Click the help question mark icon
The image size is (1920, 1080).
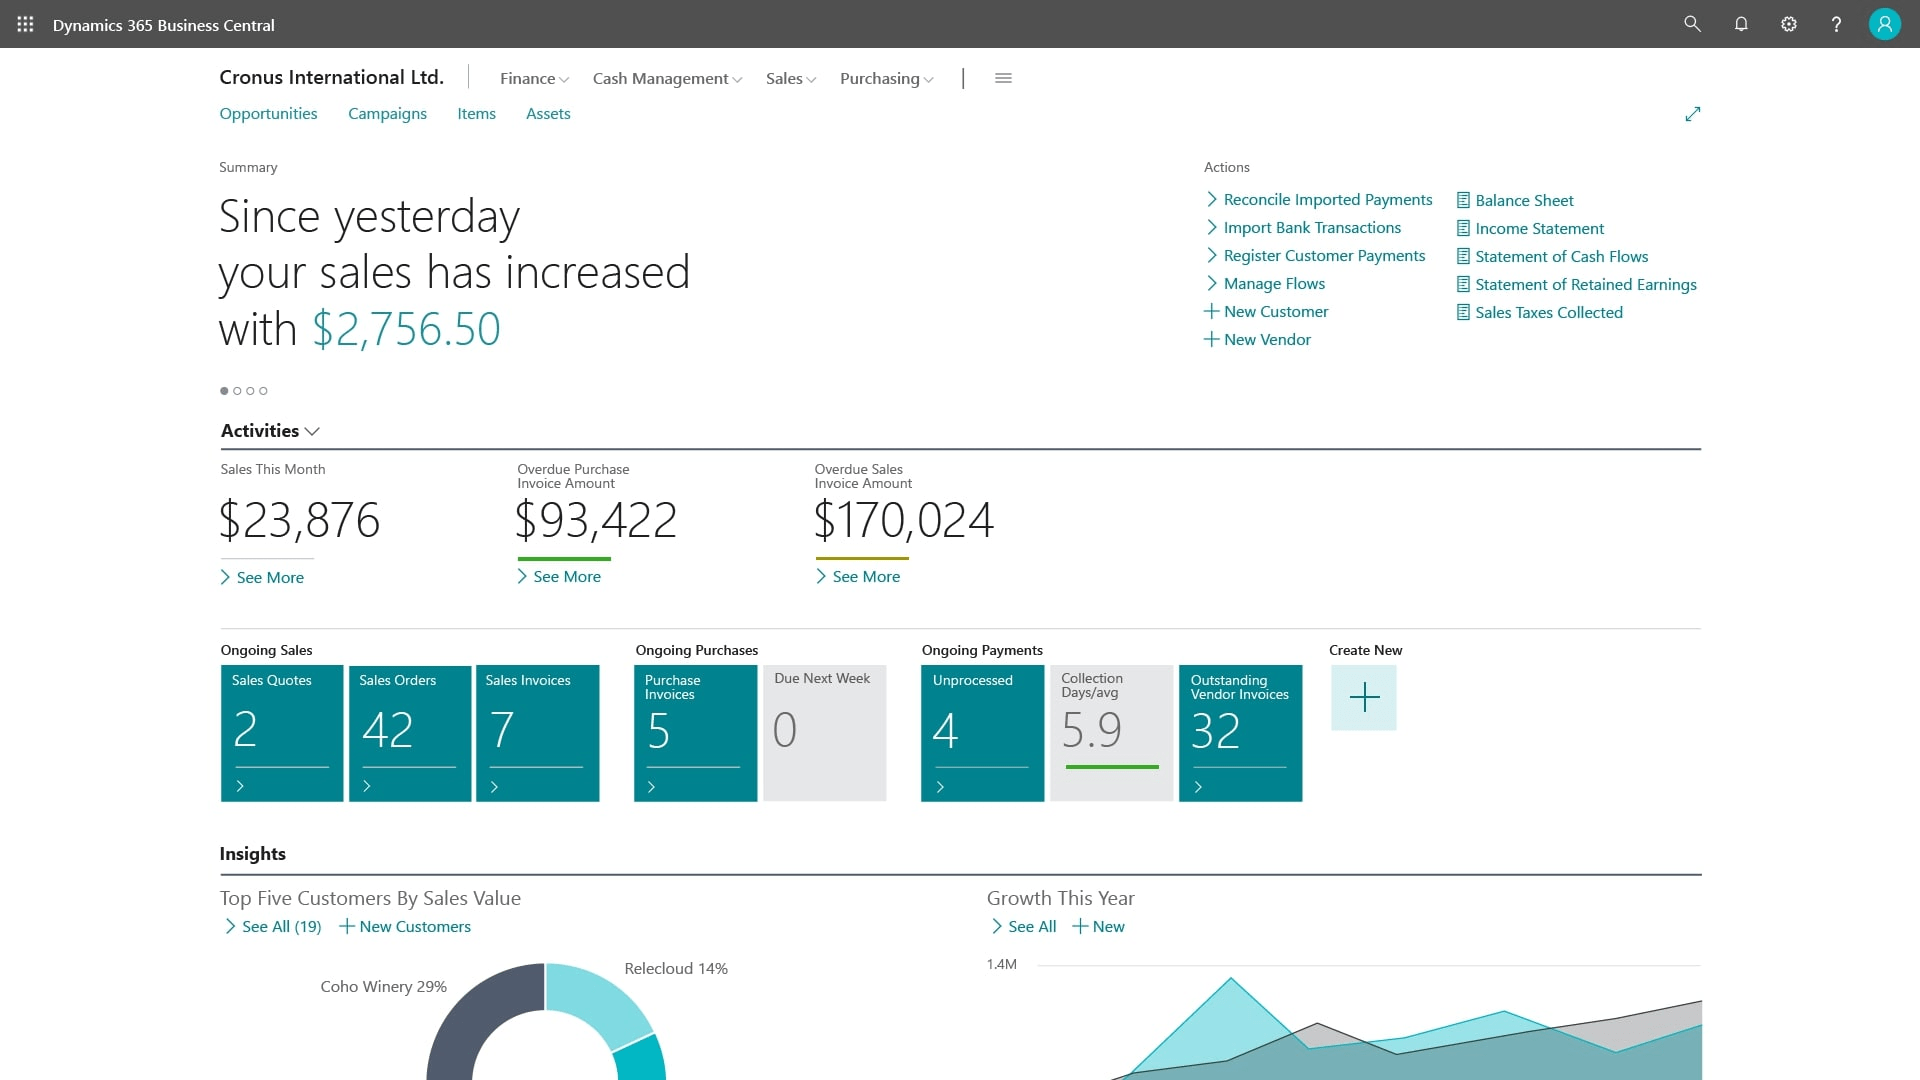click(1837, 24)
